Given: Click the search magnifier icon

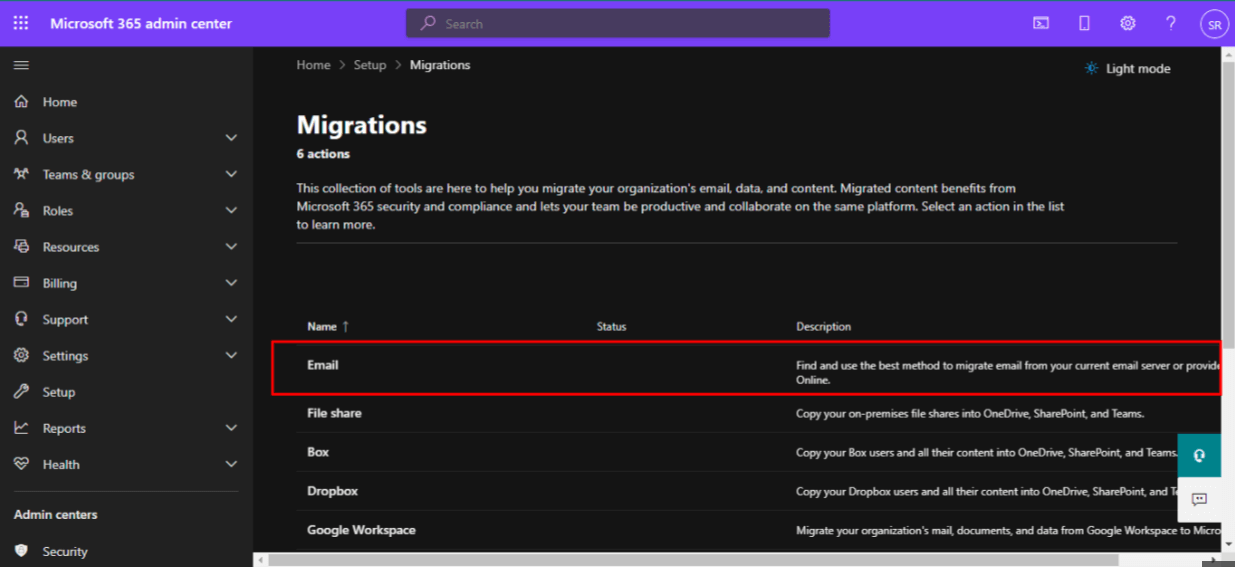Looking at the screenshot, I should 428,23.
